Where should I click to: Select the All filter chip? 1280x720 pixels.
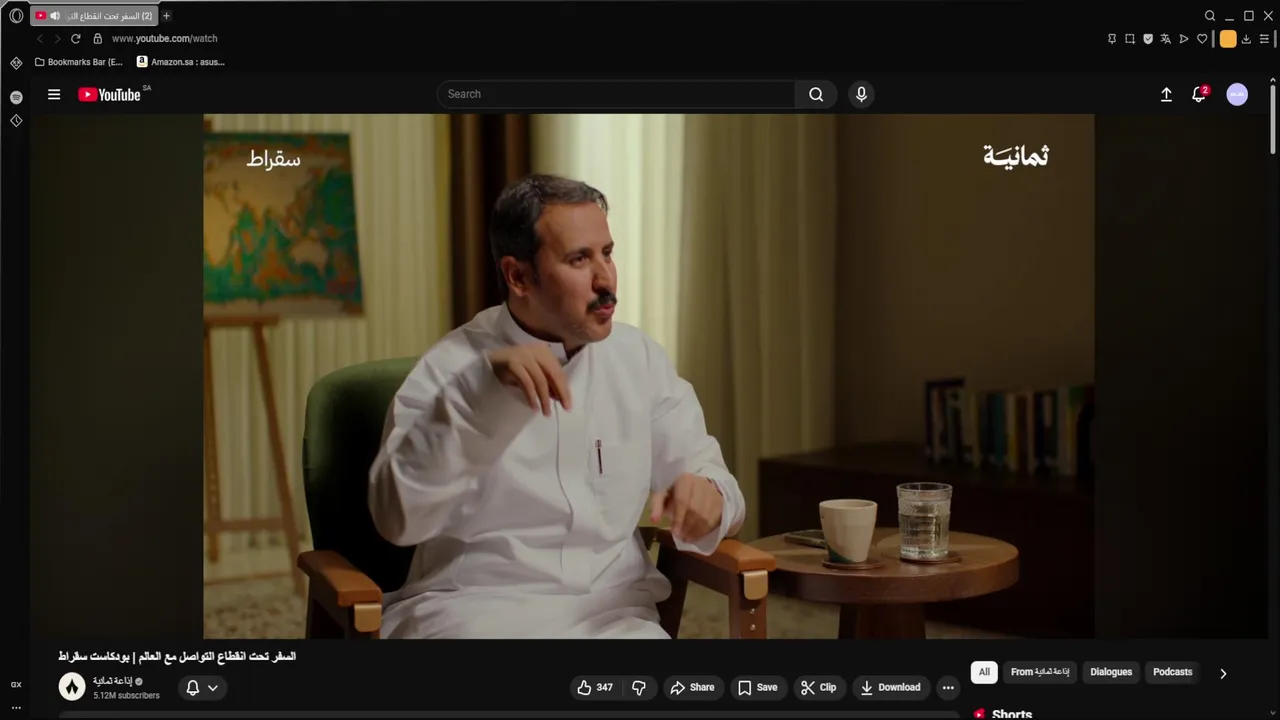(x=984, y=672)
